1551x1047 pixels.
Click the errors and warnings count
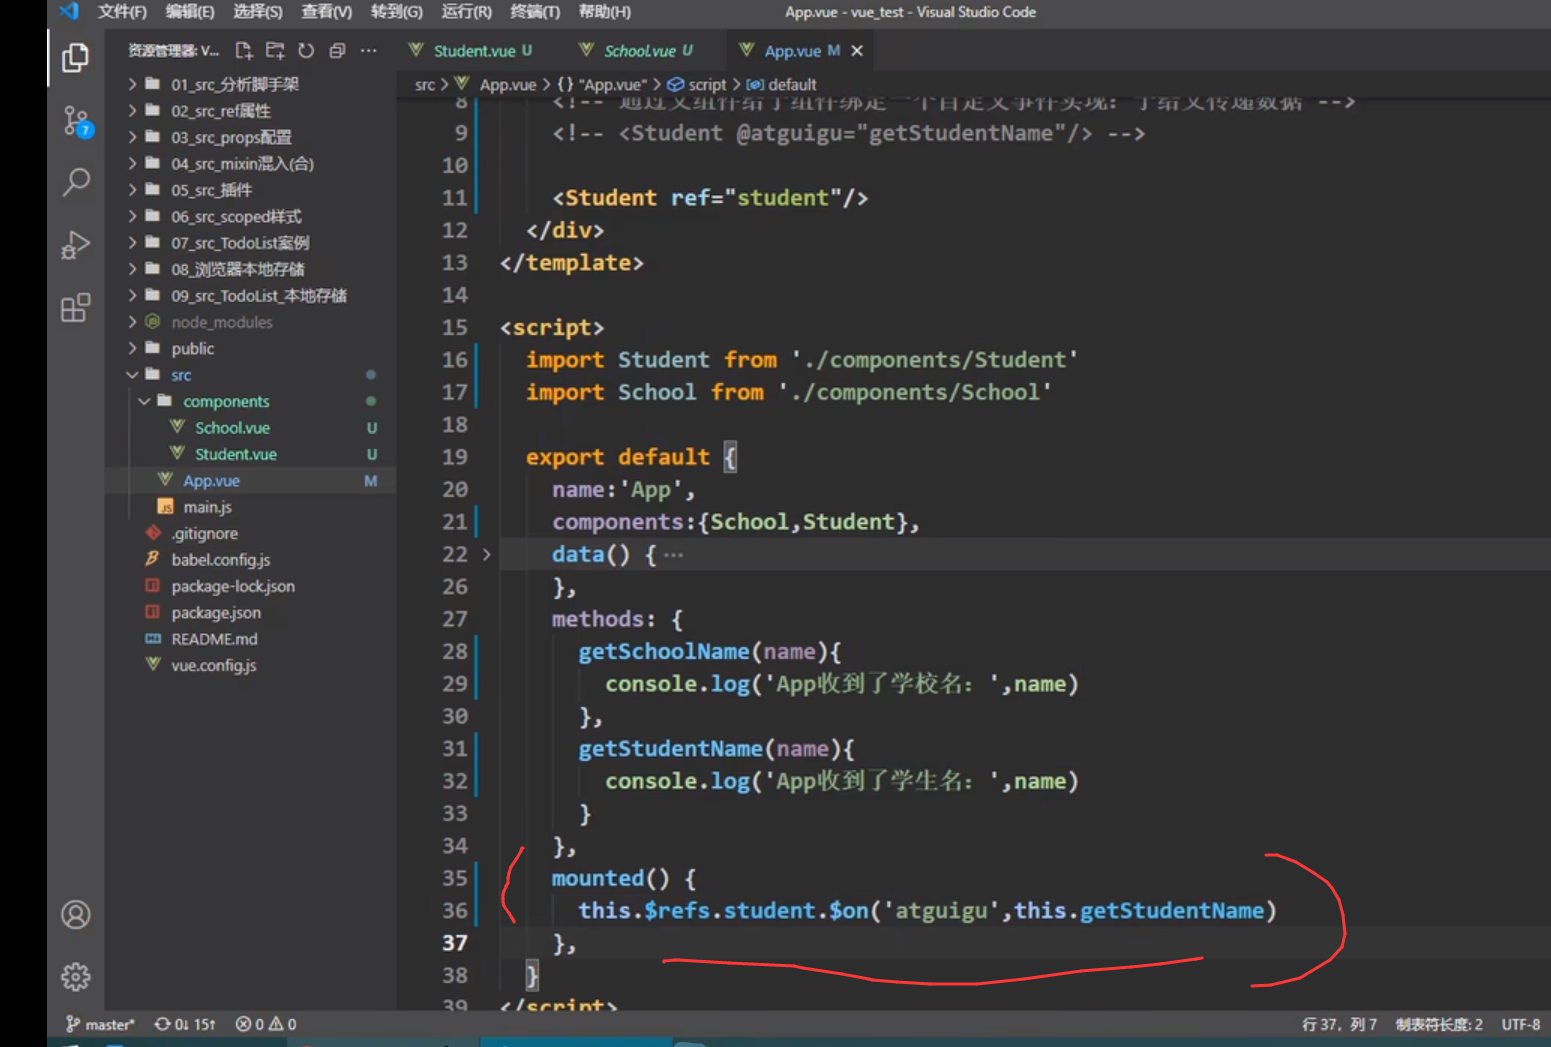click(x=266, y=1024)
